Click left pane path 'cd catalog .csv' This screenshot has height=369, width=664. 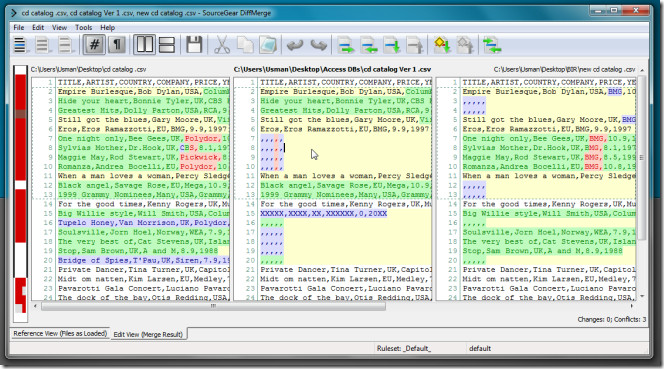(x=88, y=69)
